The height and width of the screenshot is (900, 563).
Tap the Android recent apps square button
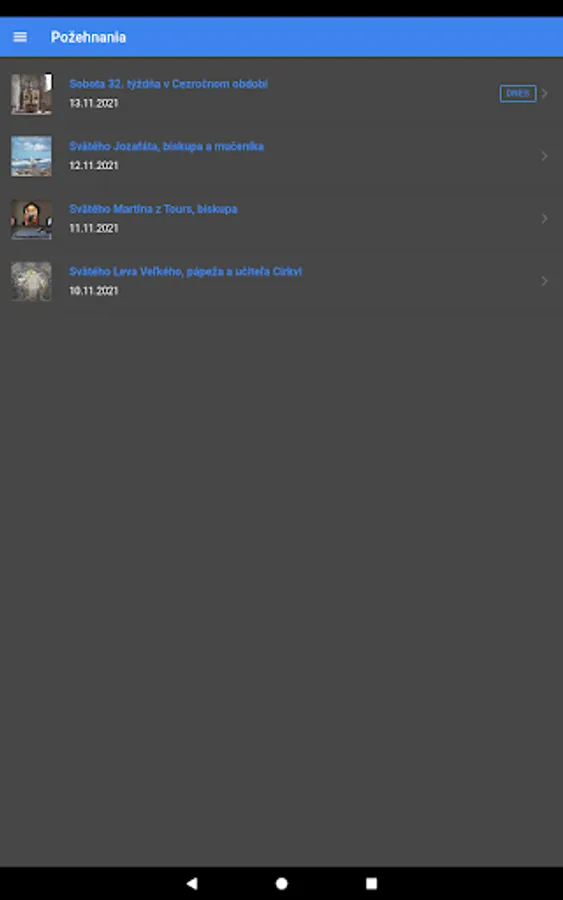click(371, 883)
